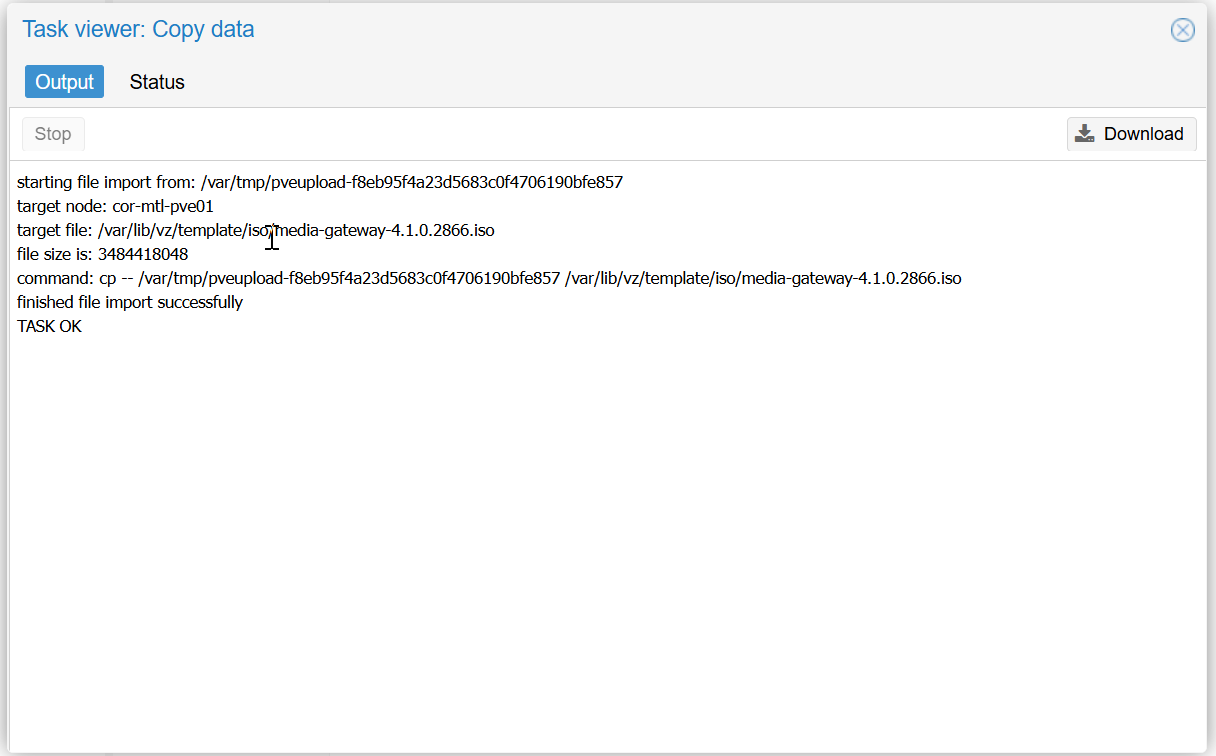Click the 'Task viewer: Copy data' title

pyautogui.click(x=138, y=29)
